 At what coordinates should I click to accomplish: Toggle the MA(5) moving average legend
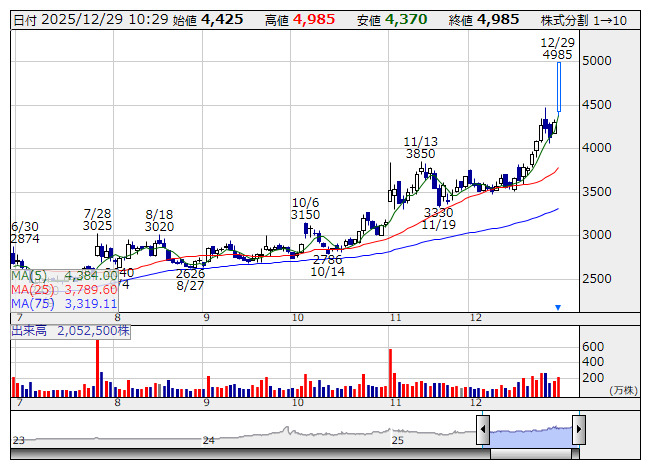click(64, 275)
